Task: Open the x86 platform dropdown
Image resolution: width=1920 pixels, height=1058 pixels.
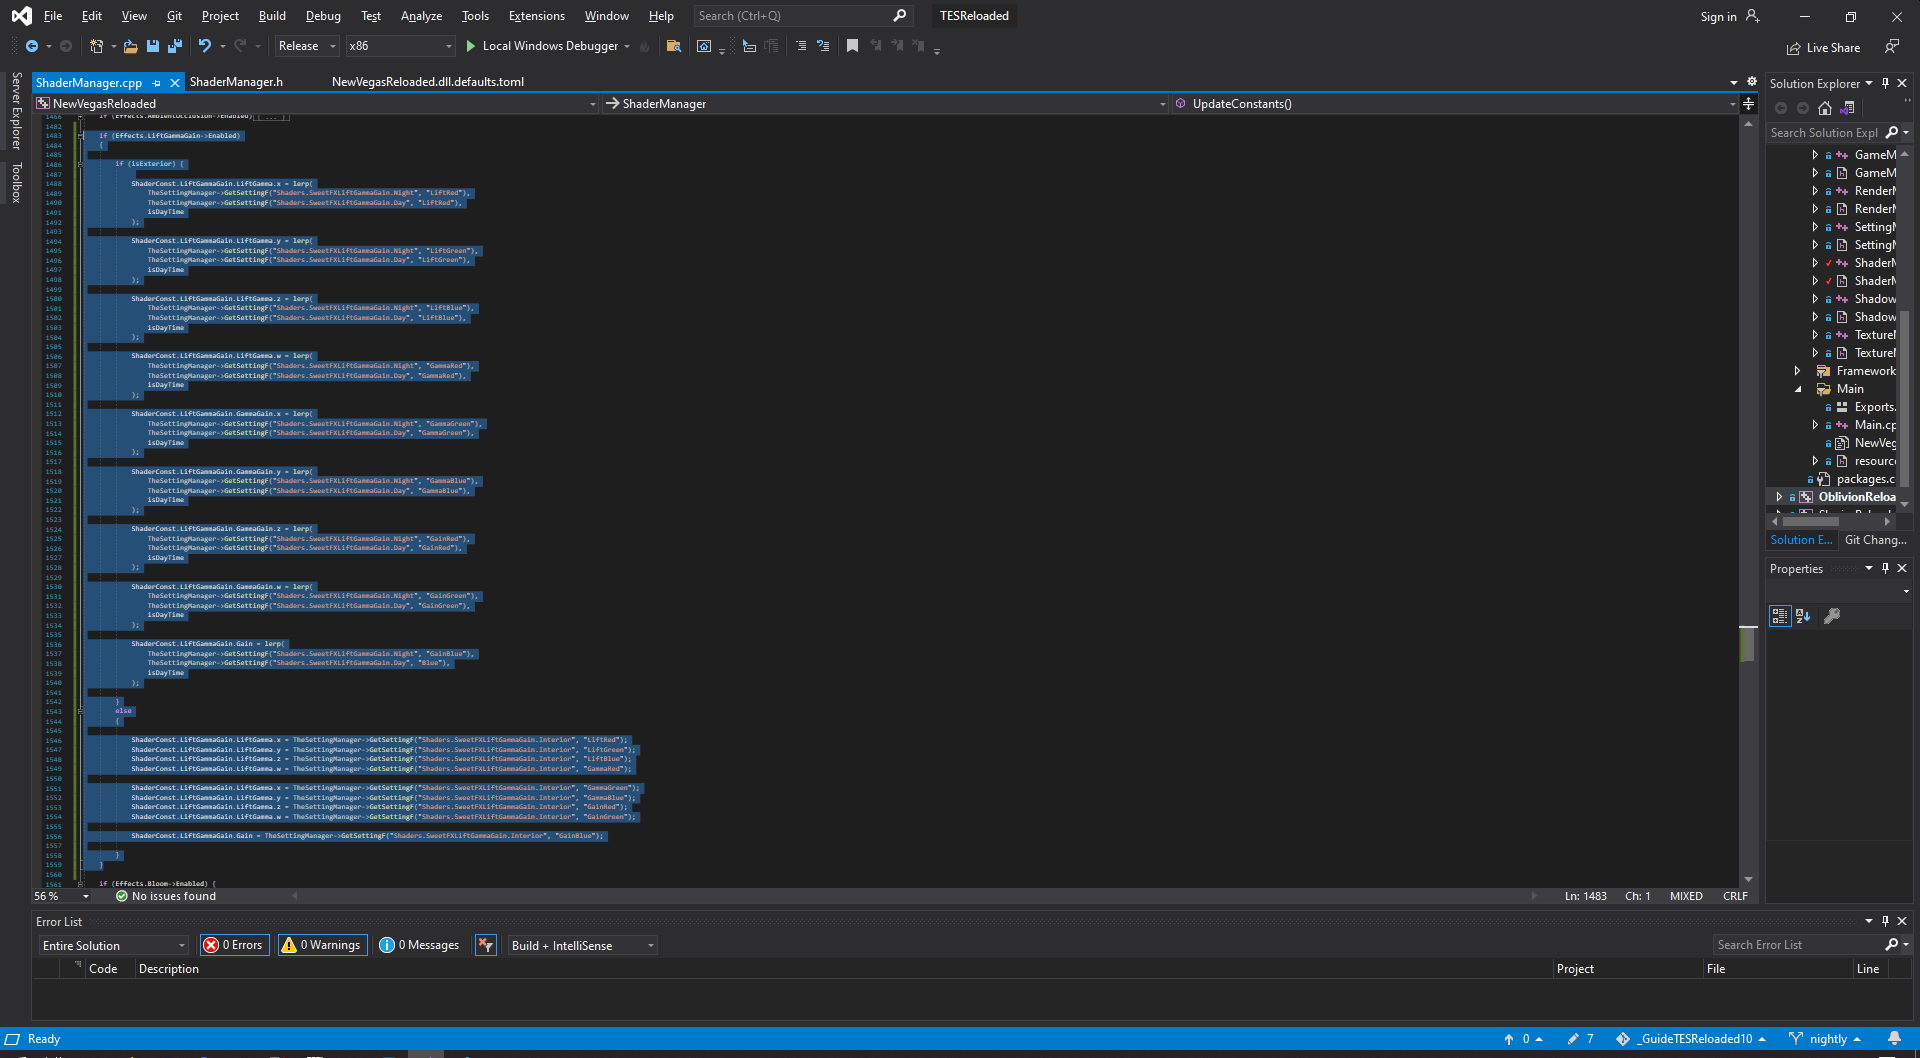Action: [x=400, y=46]
